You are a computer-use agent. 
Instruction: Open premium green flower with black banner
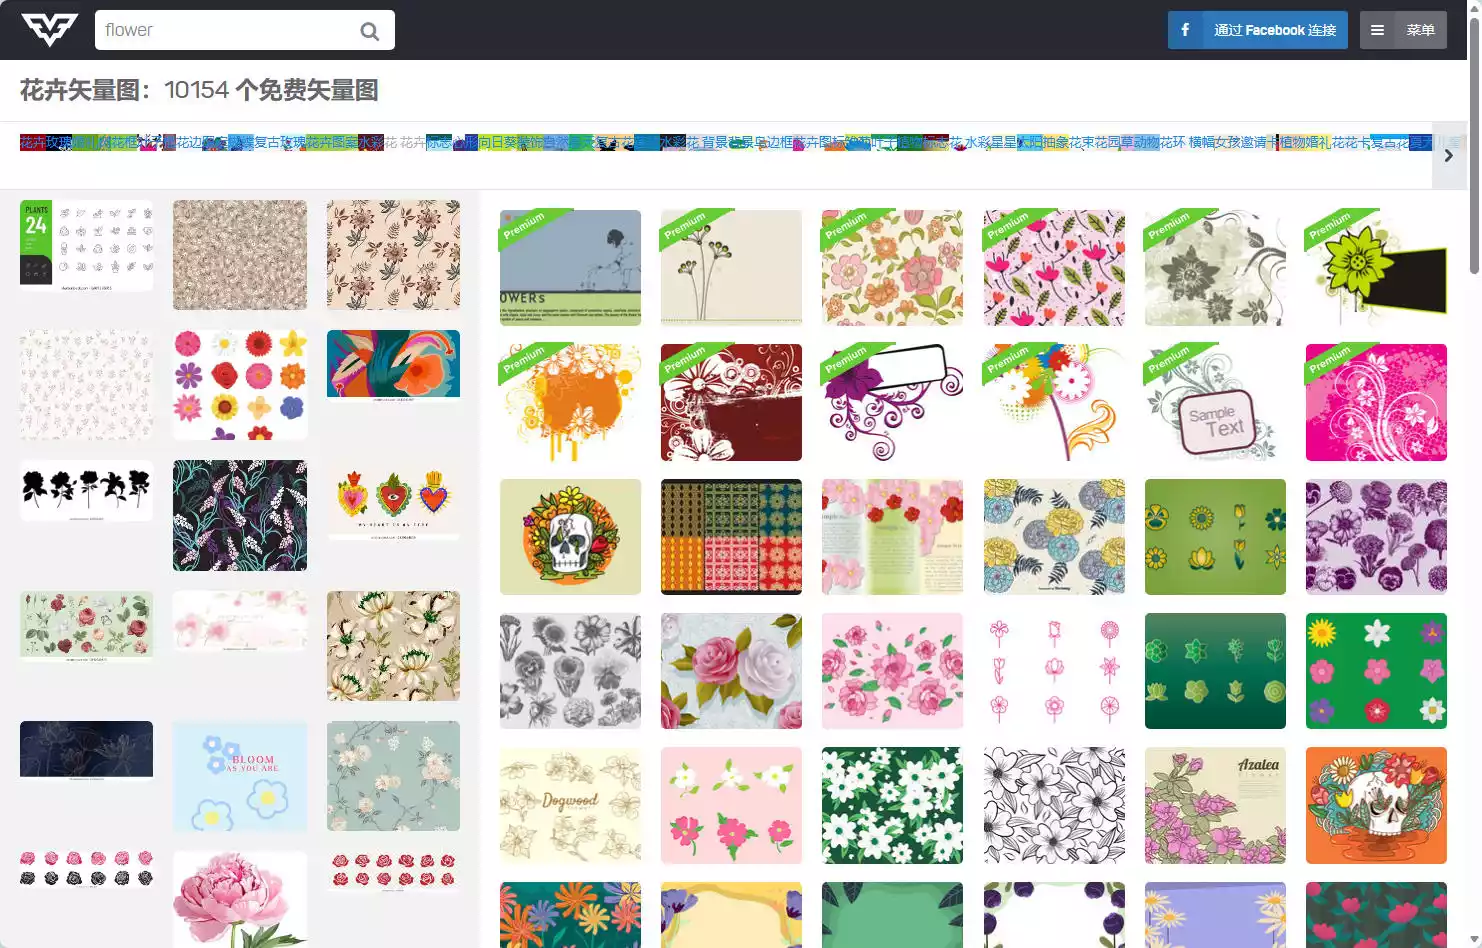(1376, 268)
